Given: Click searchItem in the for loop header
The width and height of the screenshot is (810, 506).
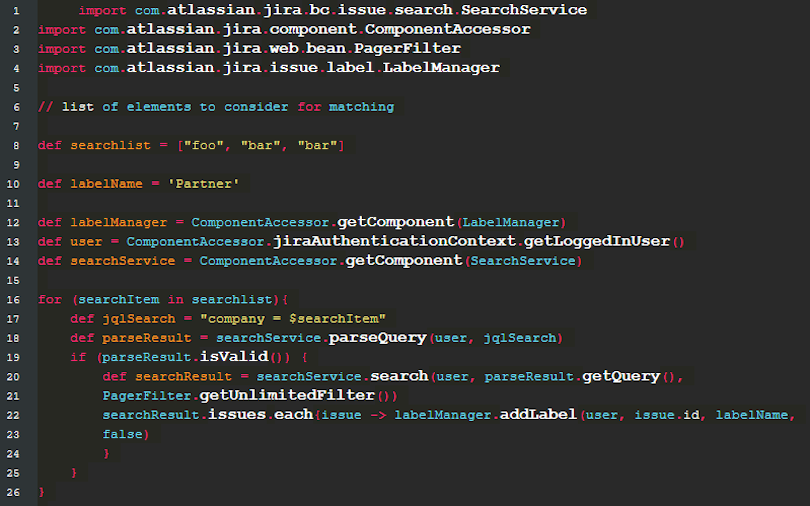Looking at the screenshot, I should [119, 299].
